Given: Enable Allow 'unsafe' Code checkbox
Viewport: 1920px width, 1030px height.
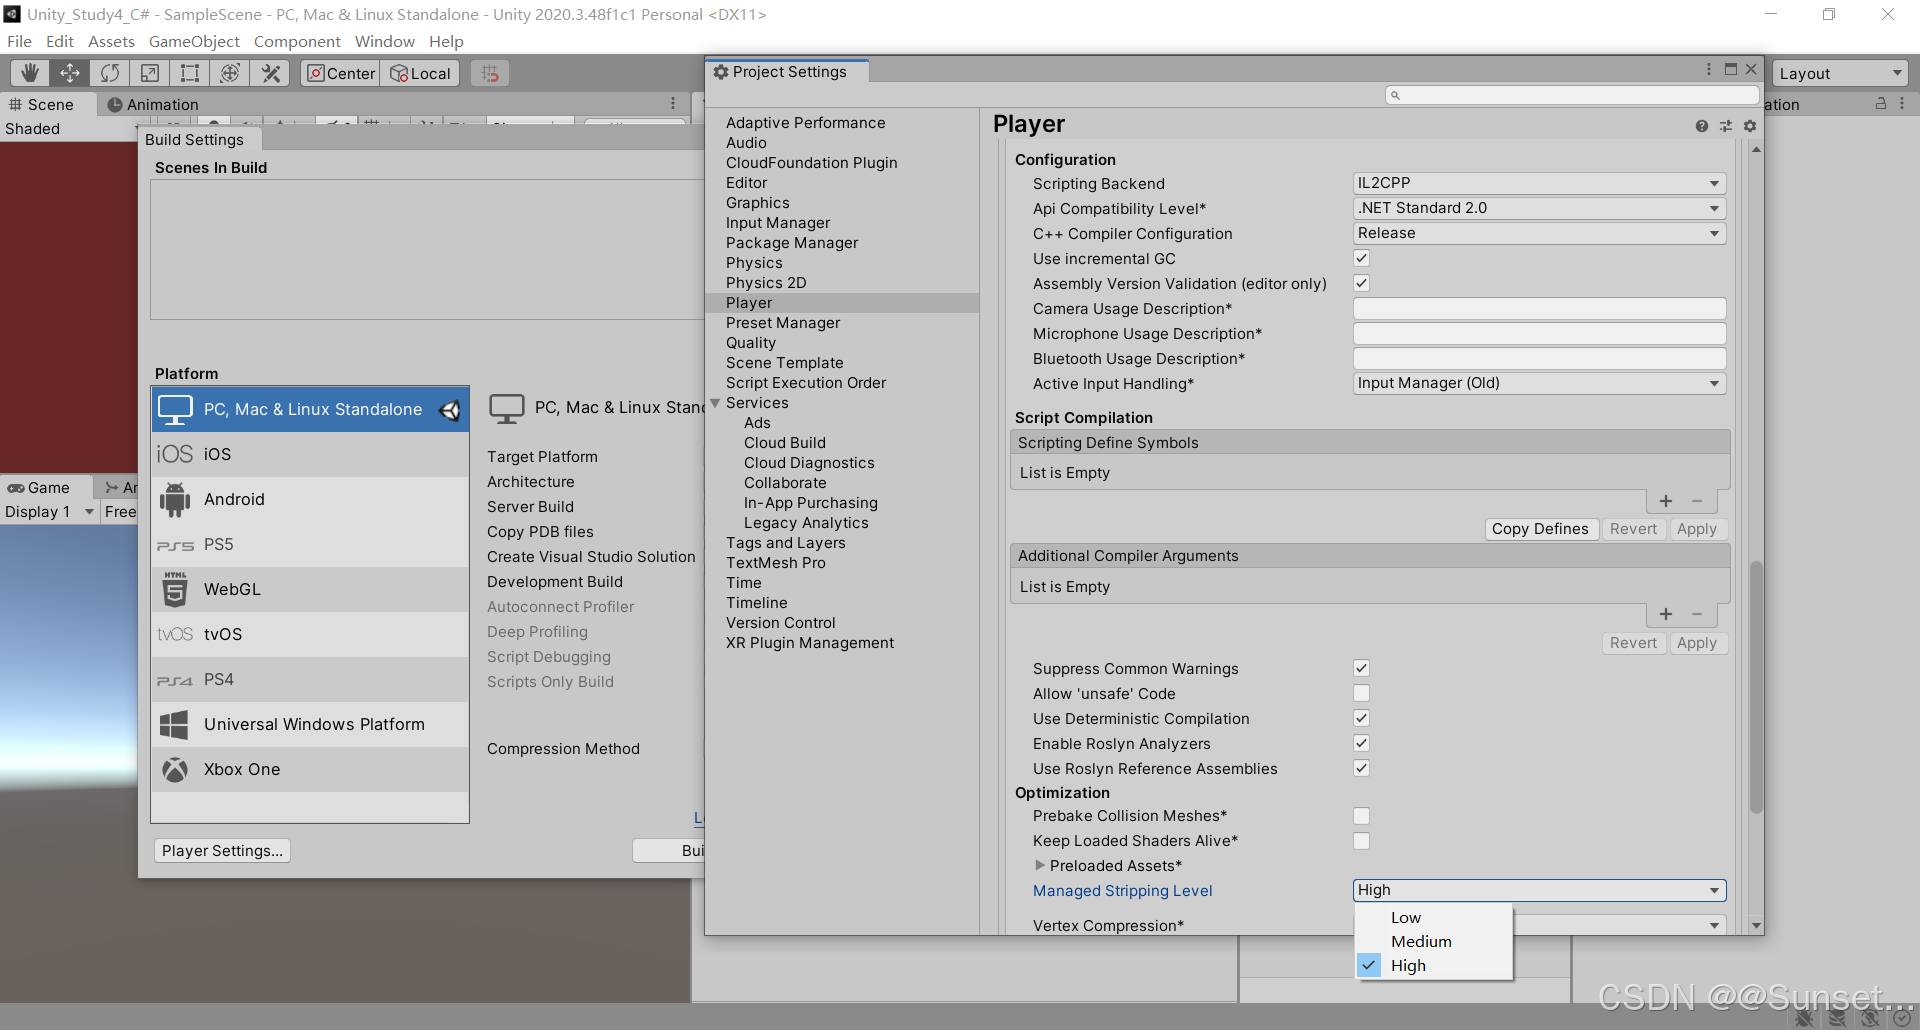Looking at the screenshot, I should click(x=1361, y=693).
